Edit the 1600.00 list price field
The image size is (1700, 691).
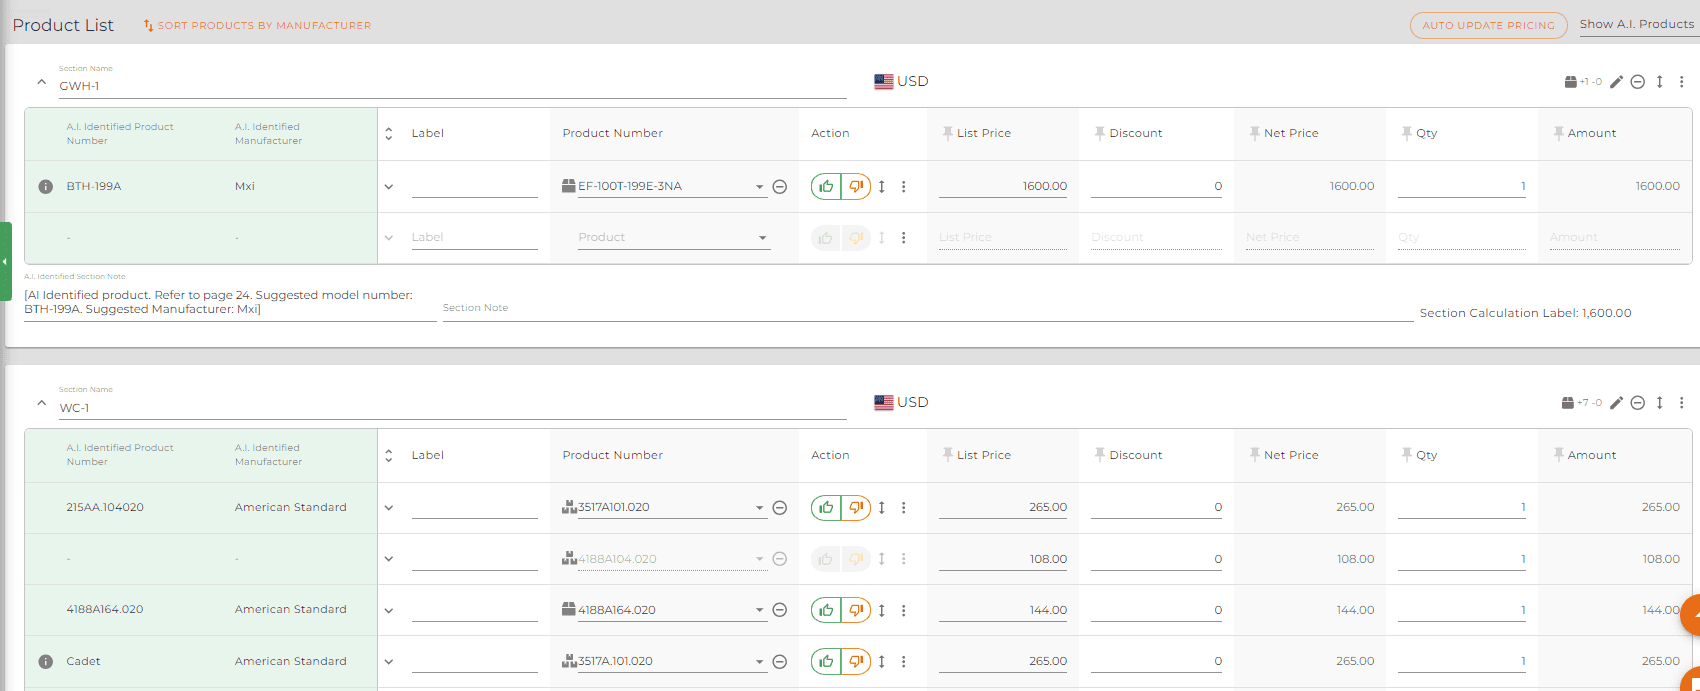tap(1003, 187)
